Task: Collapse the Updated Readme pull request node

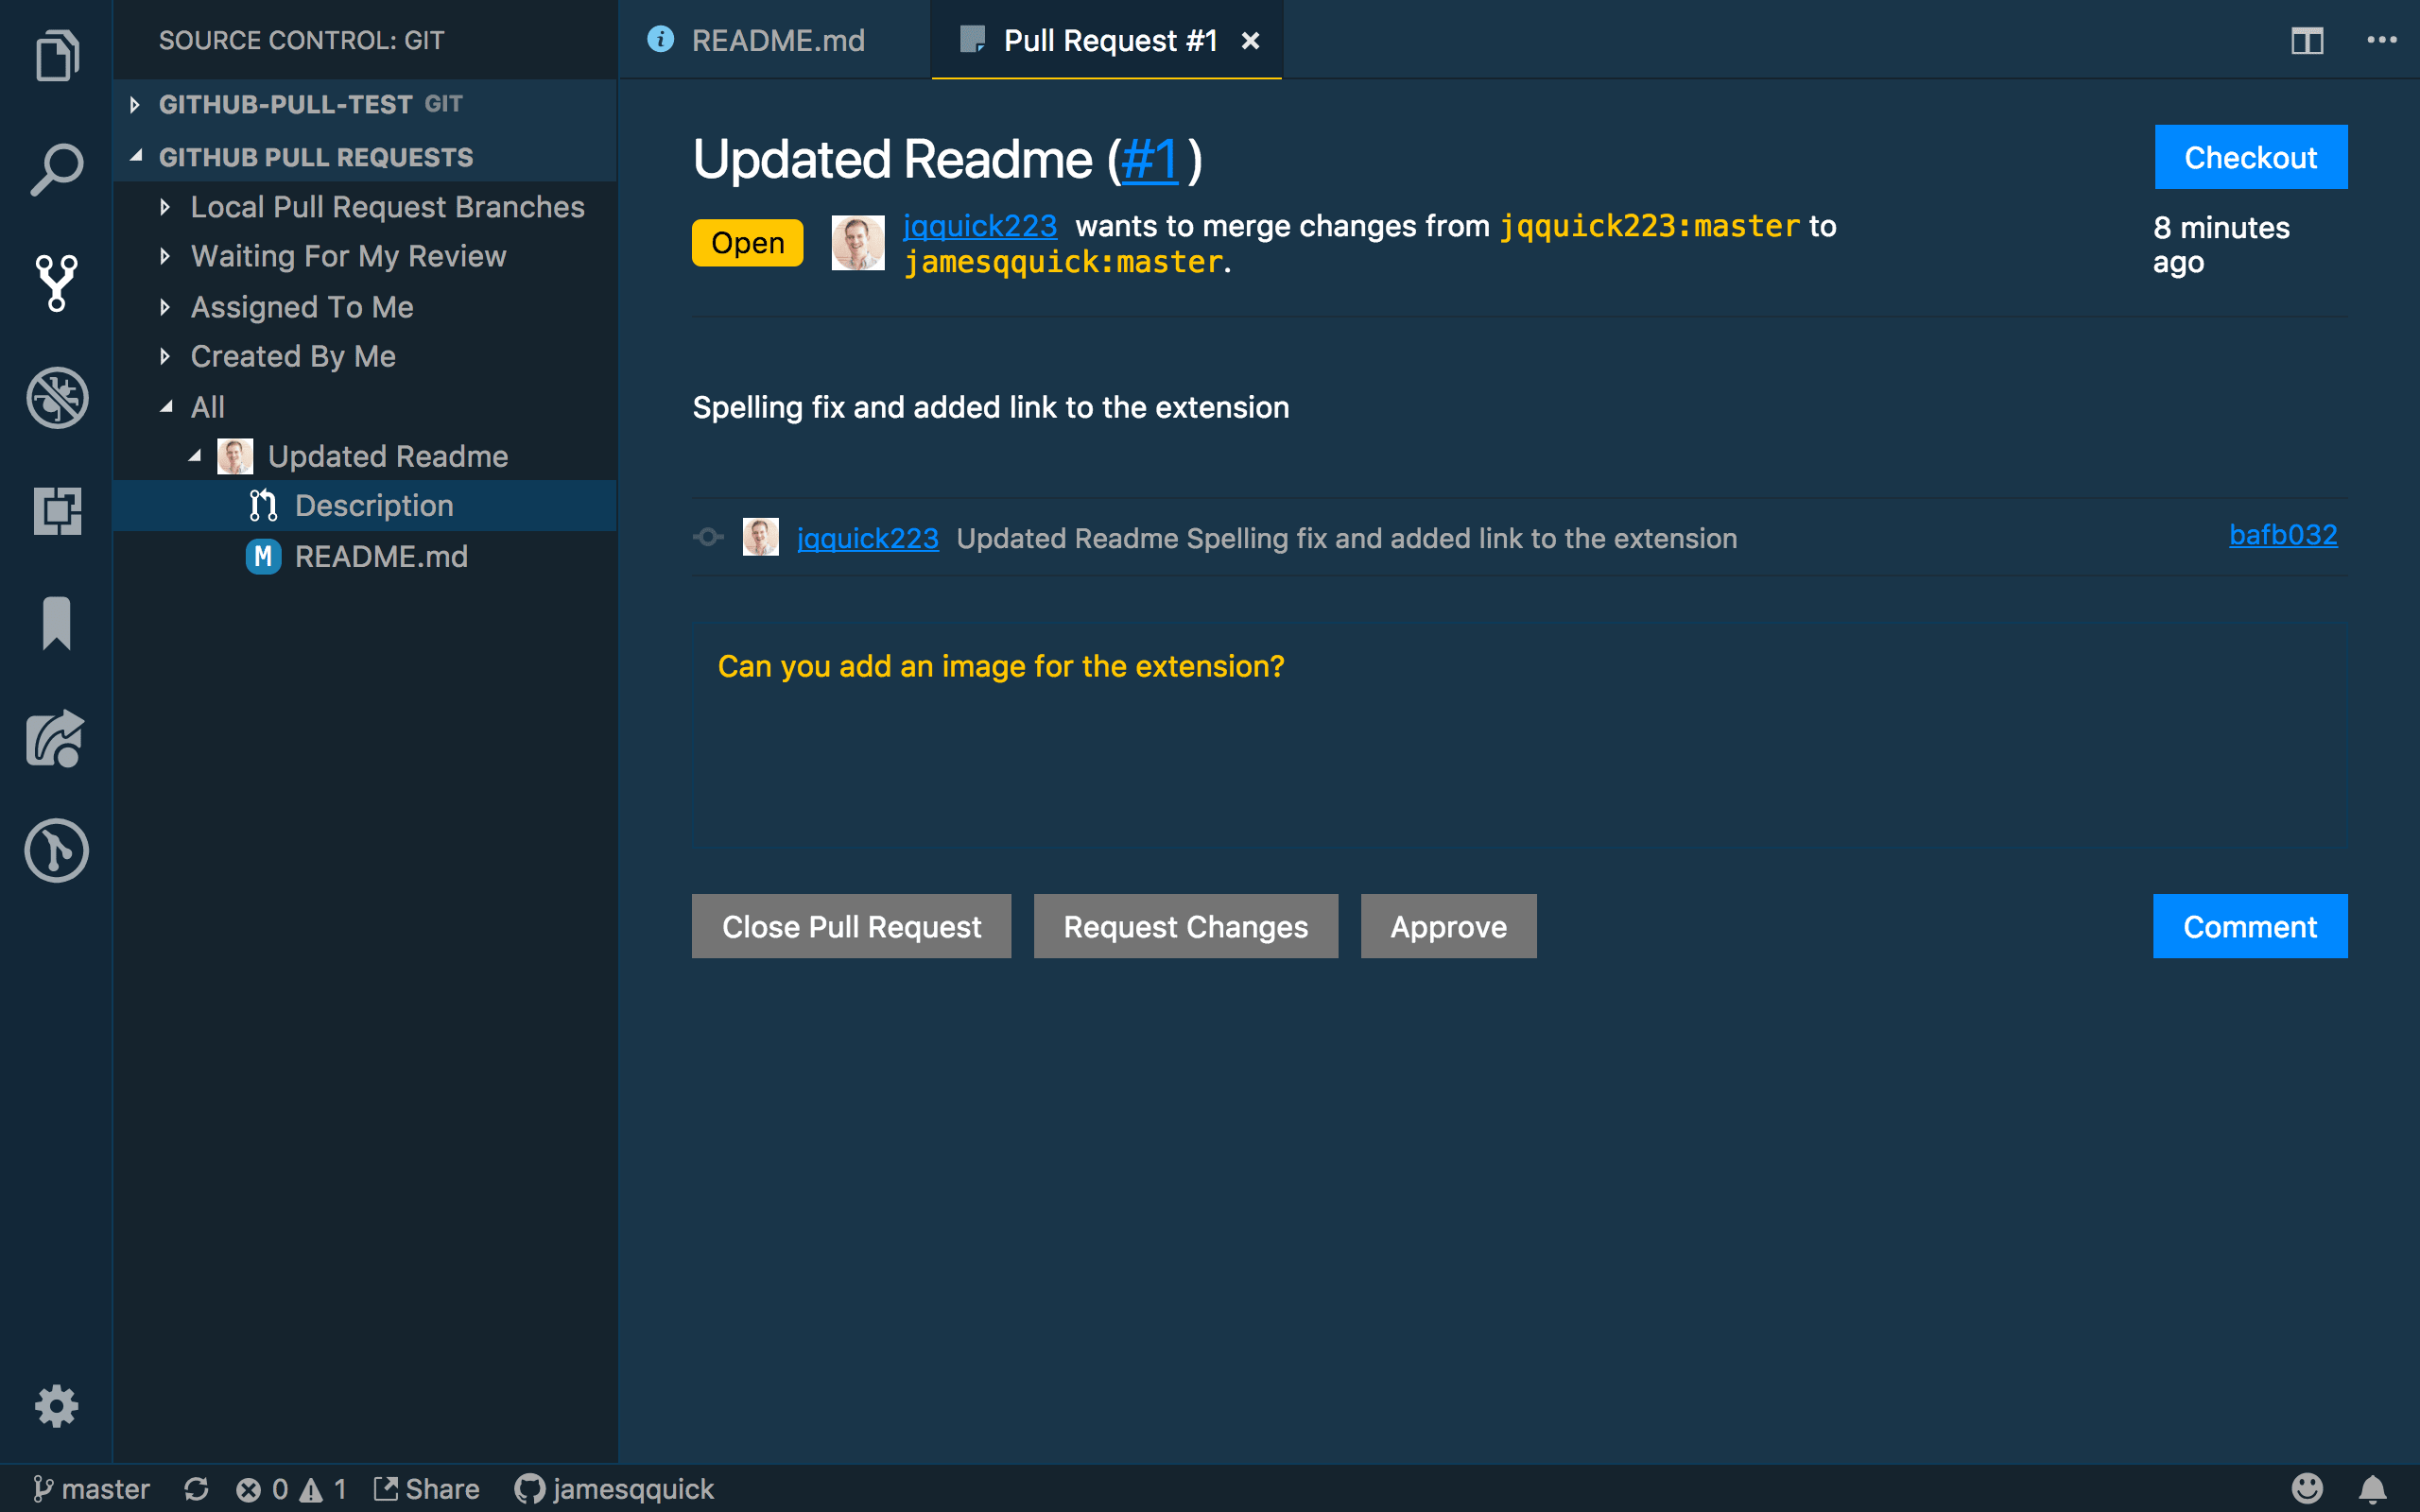Action: point(195,456)
